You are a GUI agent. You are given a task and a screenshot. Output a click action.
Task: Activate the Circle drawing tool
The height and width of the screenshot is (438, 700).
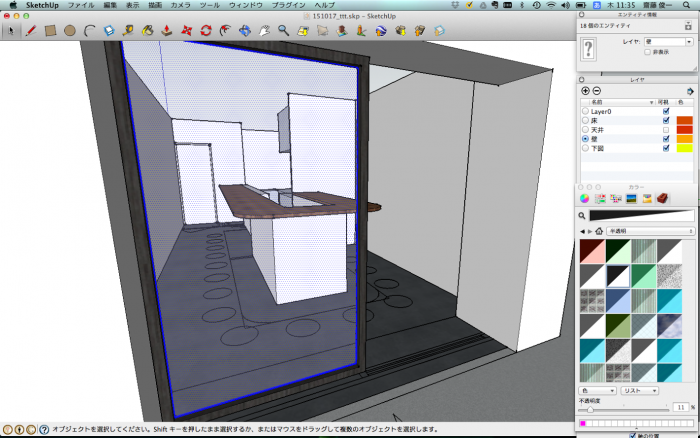[70, 31]
